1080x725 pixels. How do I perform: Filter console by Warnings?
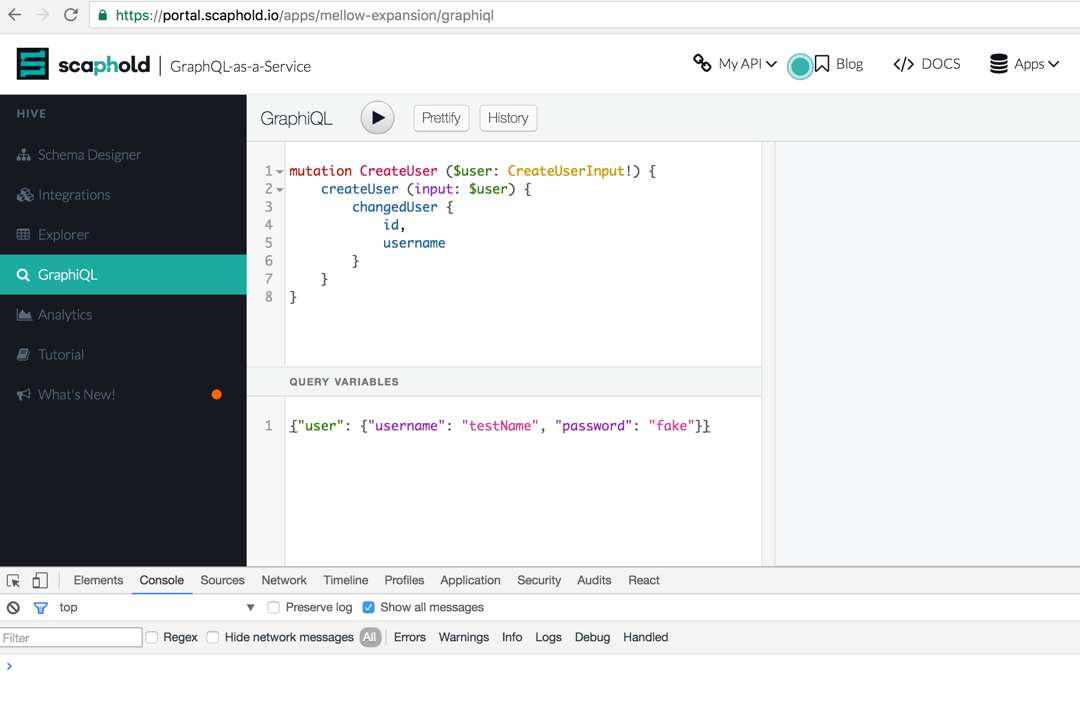coord(464,638)
